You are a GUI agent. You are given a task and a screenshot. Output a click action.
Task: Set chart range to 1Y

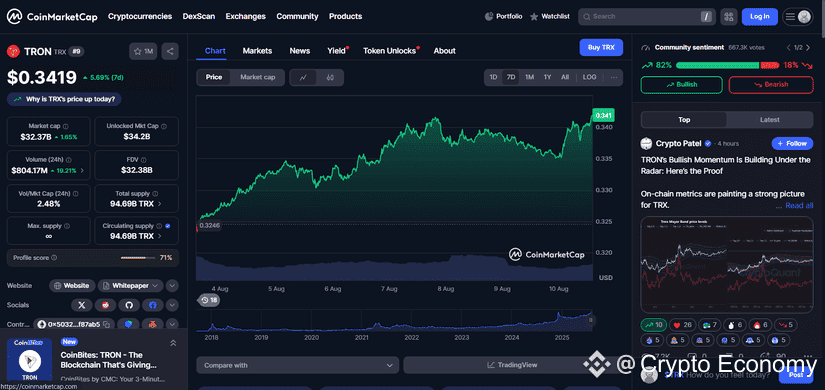(547, 77)
